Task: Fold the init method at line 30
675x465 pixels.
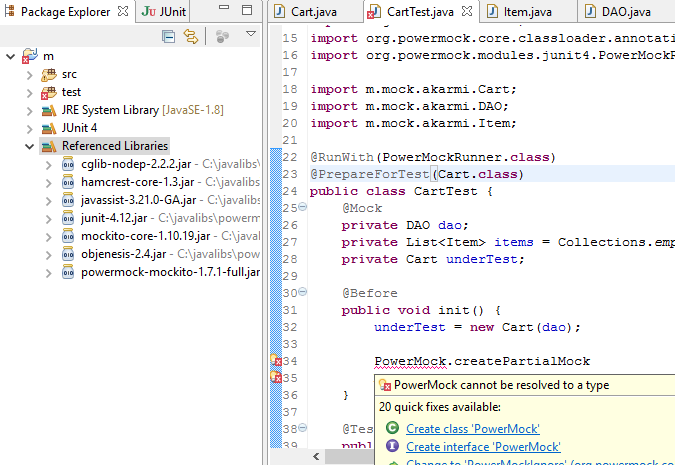Action: coord(303,291)
